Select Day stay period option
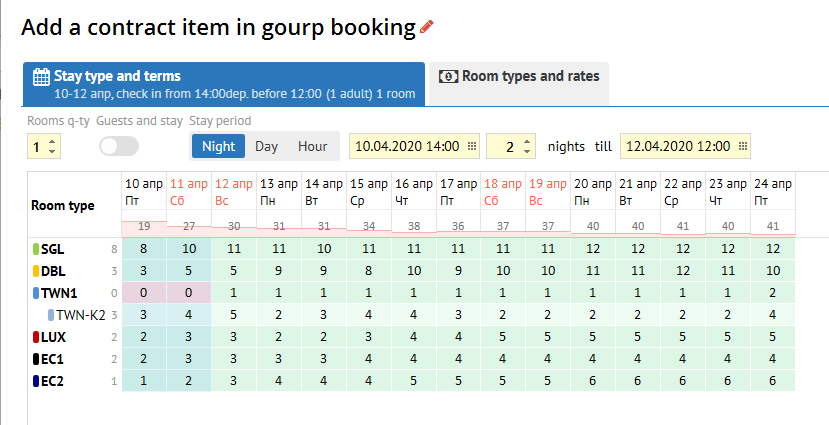Viewport: 829px width, 425px height. (x=266, y=146)
